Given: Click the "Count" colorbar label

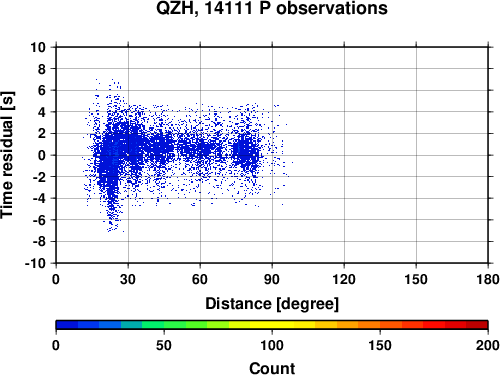Looking at the screenshot, I should pos(272,368).
